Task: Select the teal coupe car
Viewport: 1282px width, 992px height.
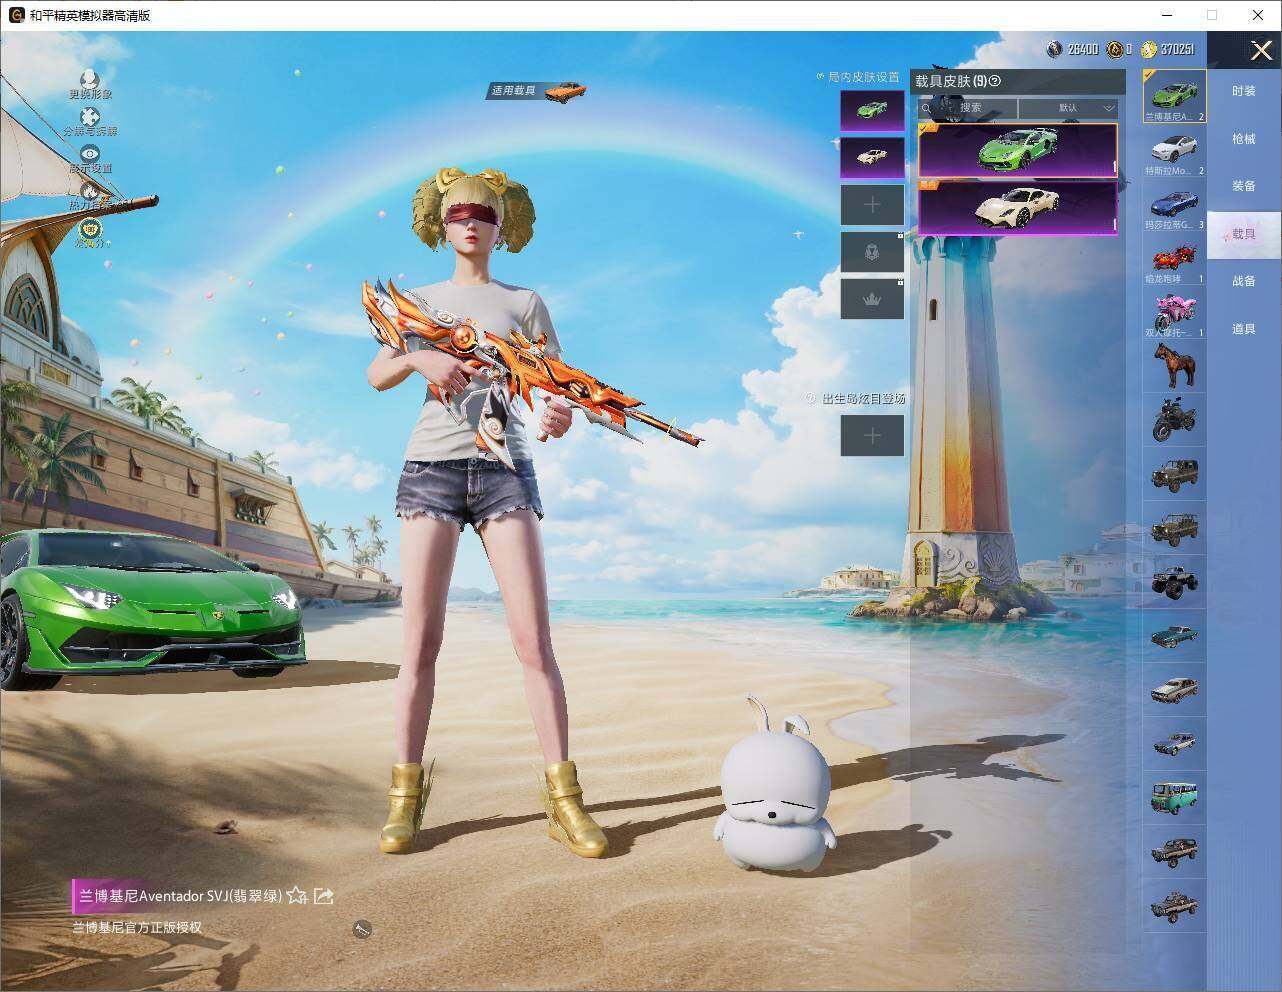Action: (1174, 635)
